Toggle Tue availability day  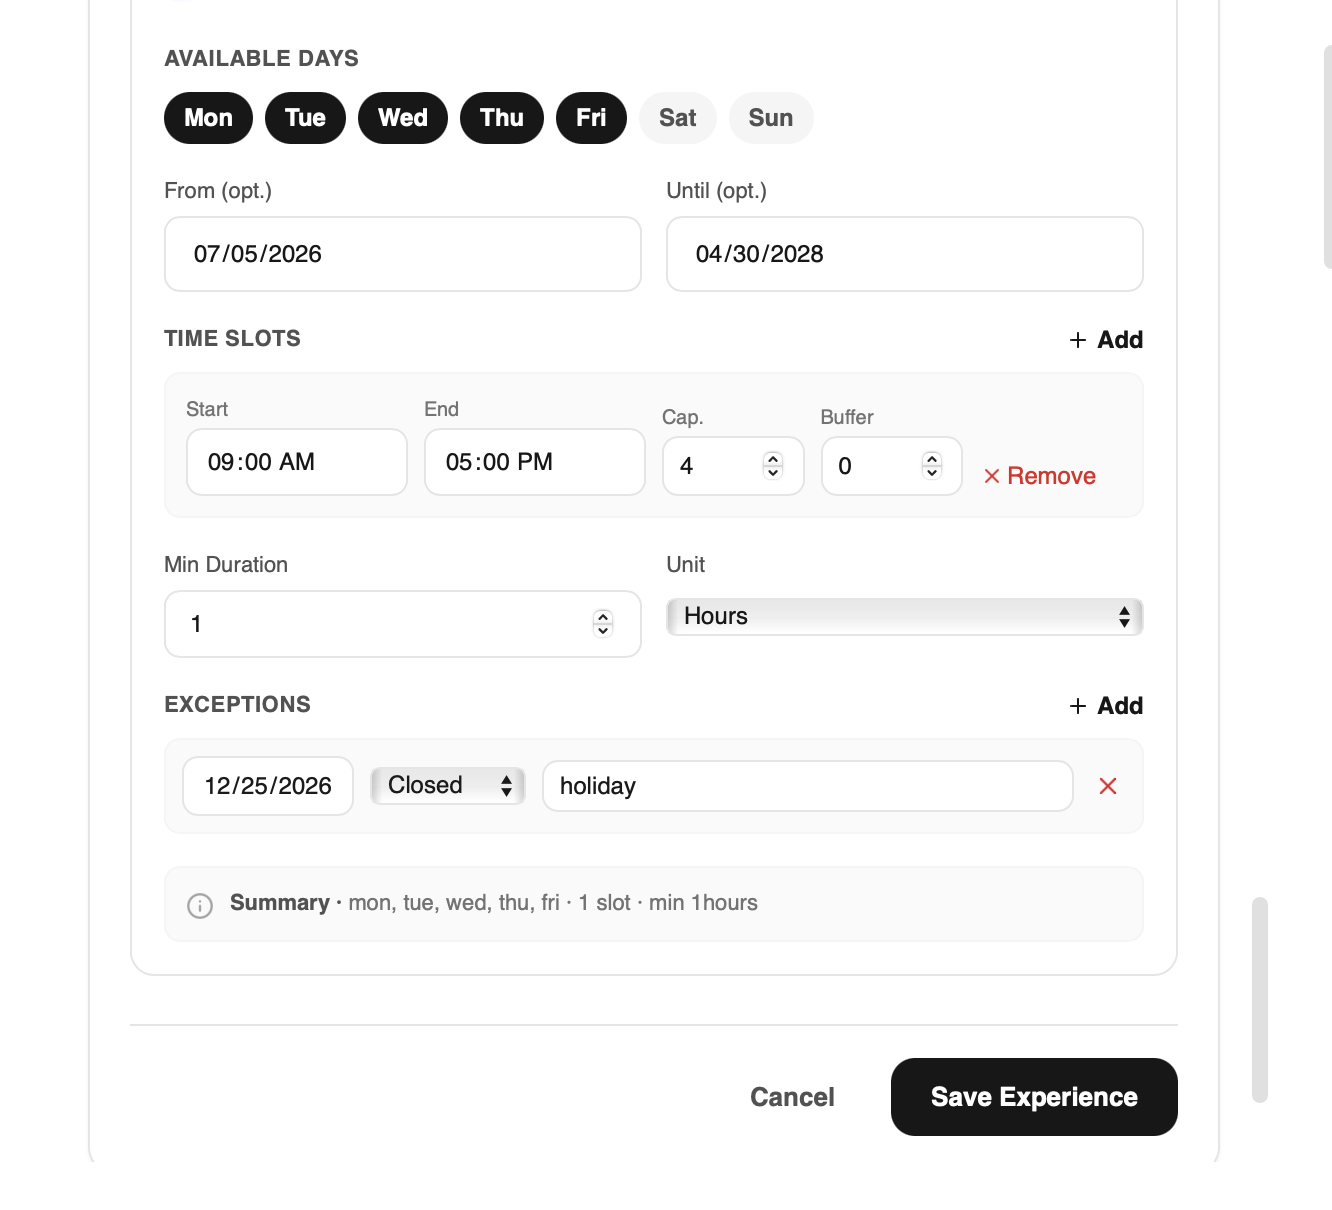pos(305,118)
